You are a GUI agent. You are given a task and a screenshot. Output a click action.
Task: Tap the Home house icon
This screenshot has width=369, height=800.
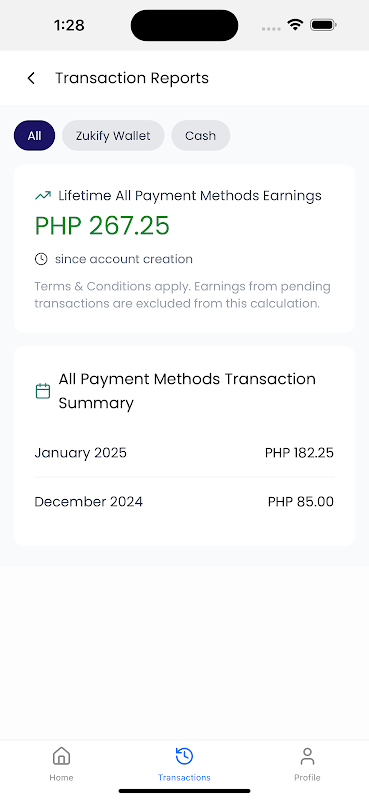point(61,756)
